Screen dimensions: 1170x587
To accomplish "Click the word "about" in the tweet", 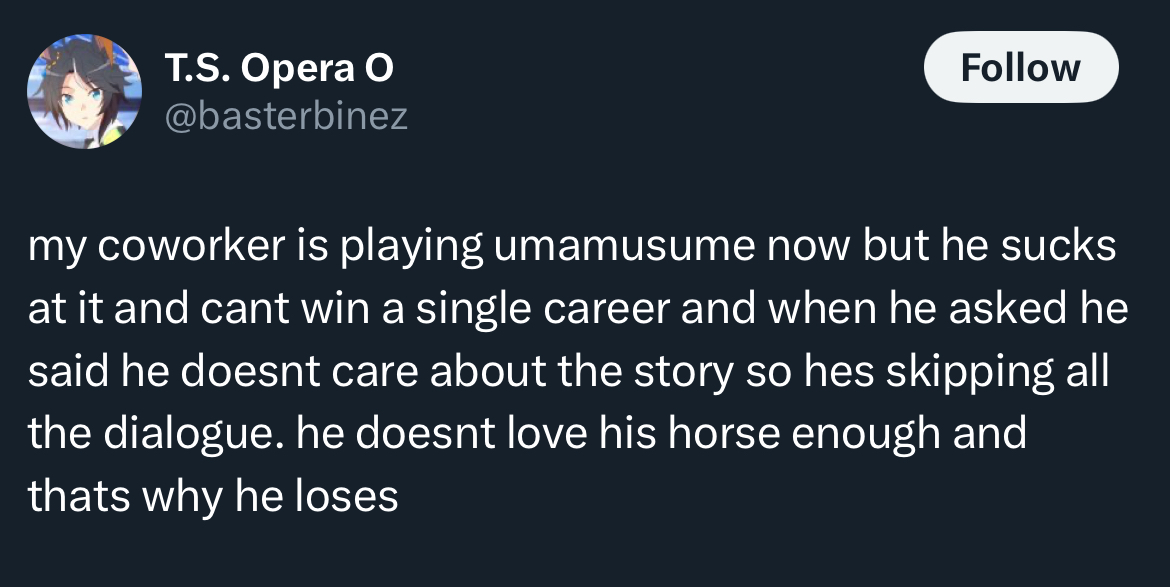I will tap(488, 371).
